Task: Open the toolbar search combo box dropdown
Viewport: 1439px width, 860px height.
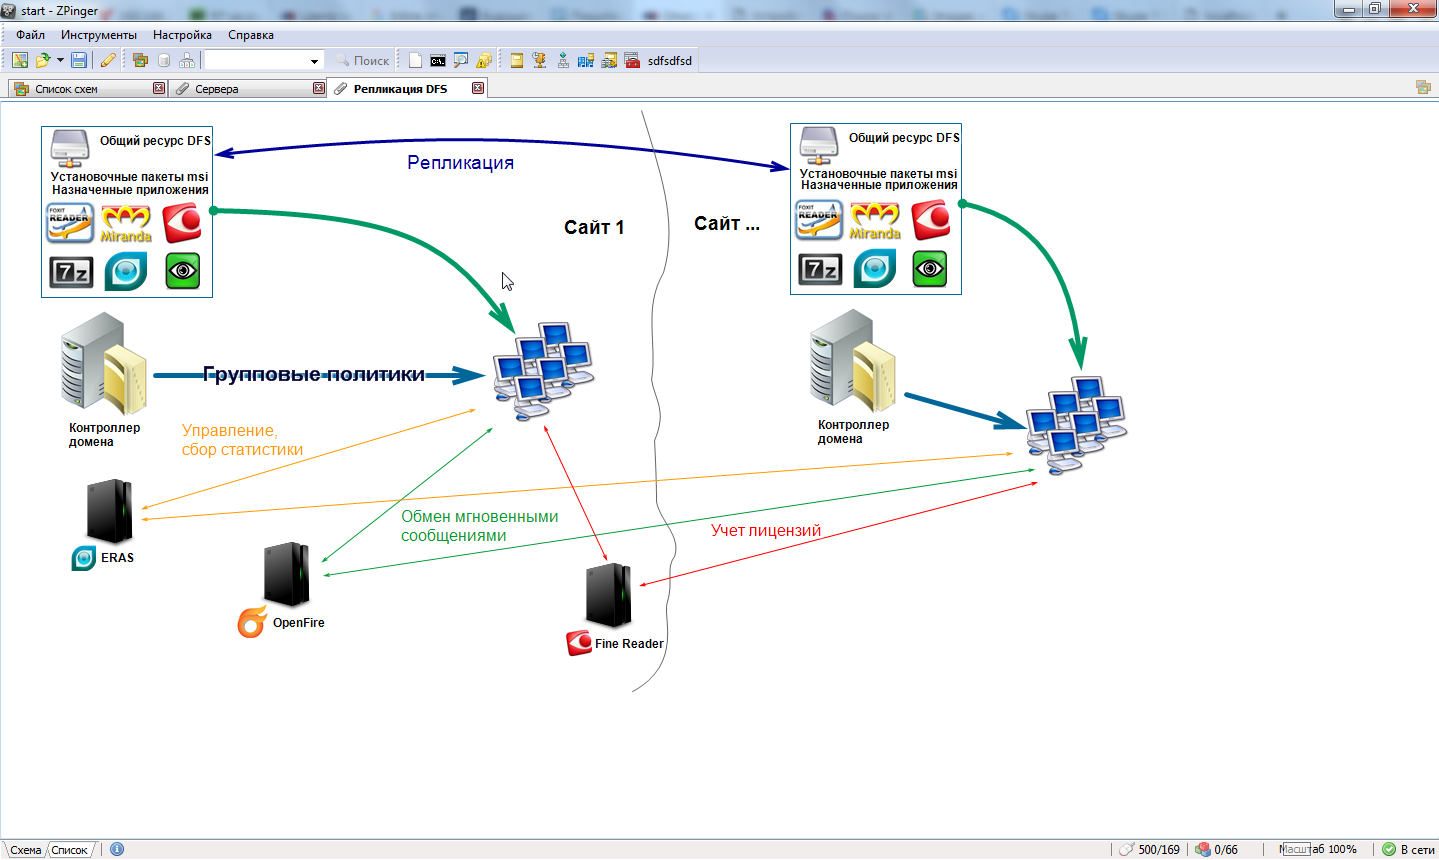Action: point(314,61)
